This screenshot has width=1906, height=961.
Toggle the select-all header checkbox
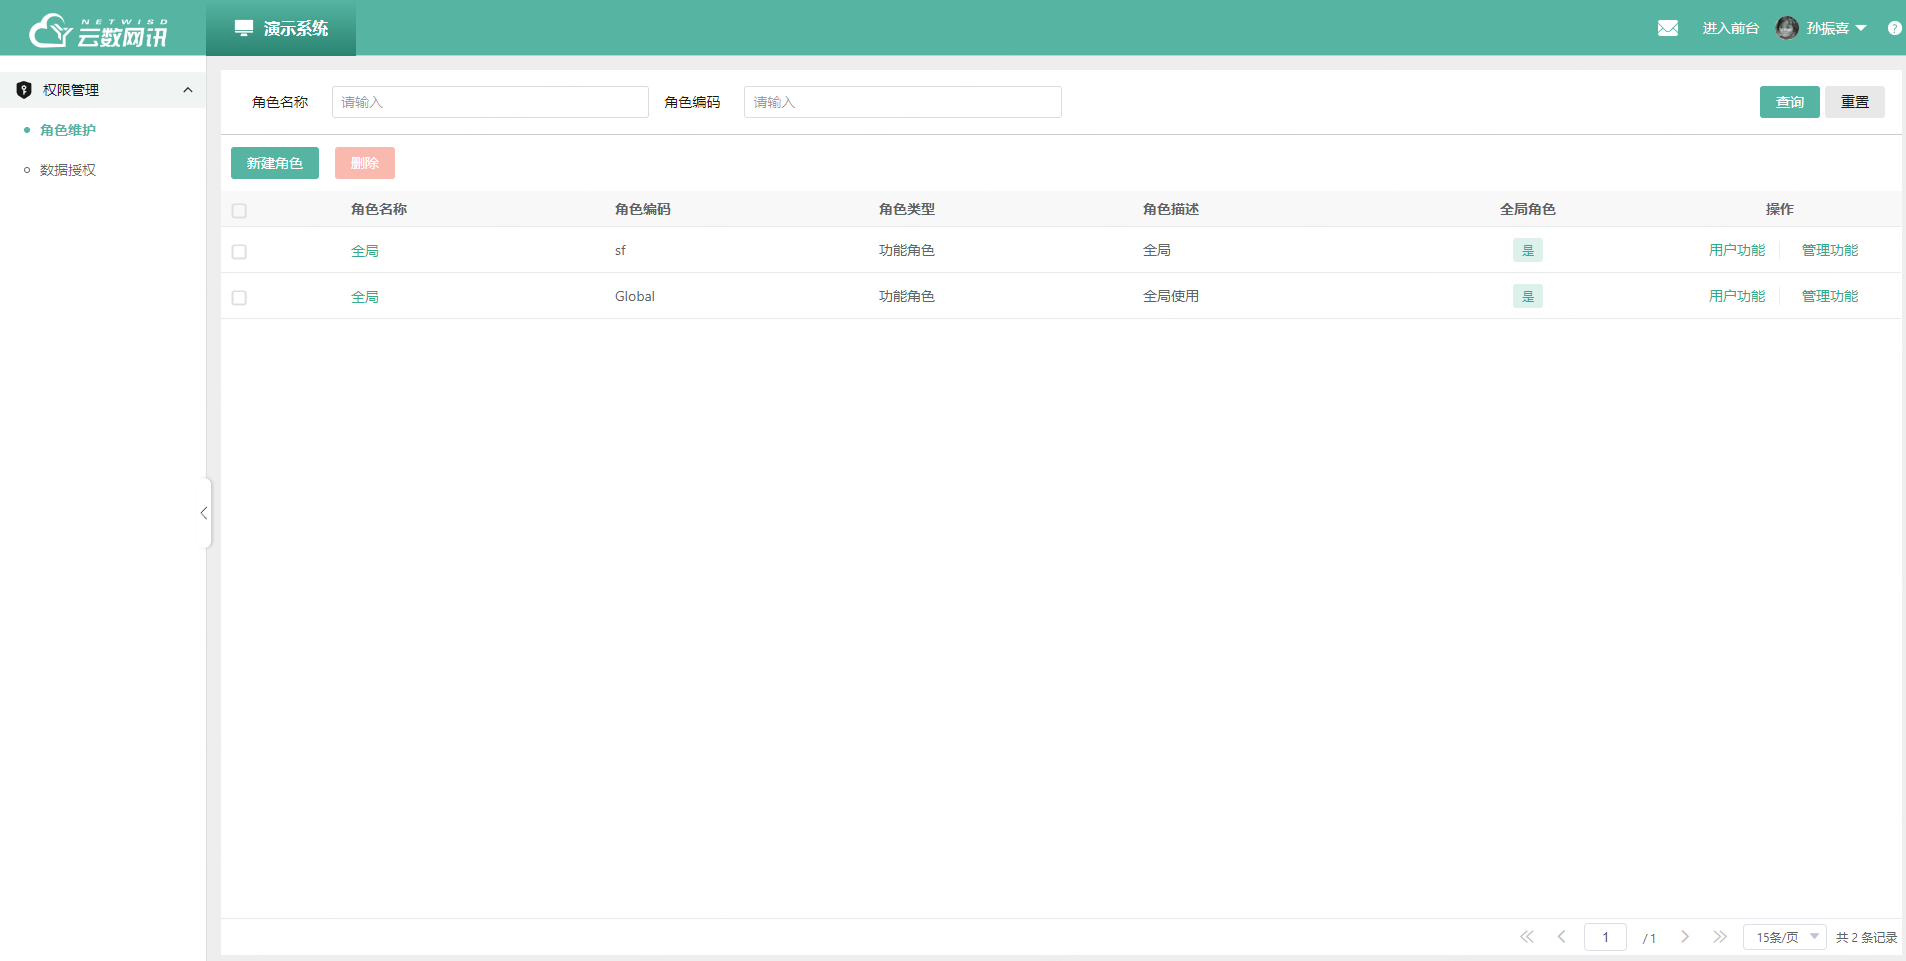tap(239, 211)
